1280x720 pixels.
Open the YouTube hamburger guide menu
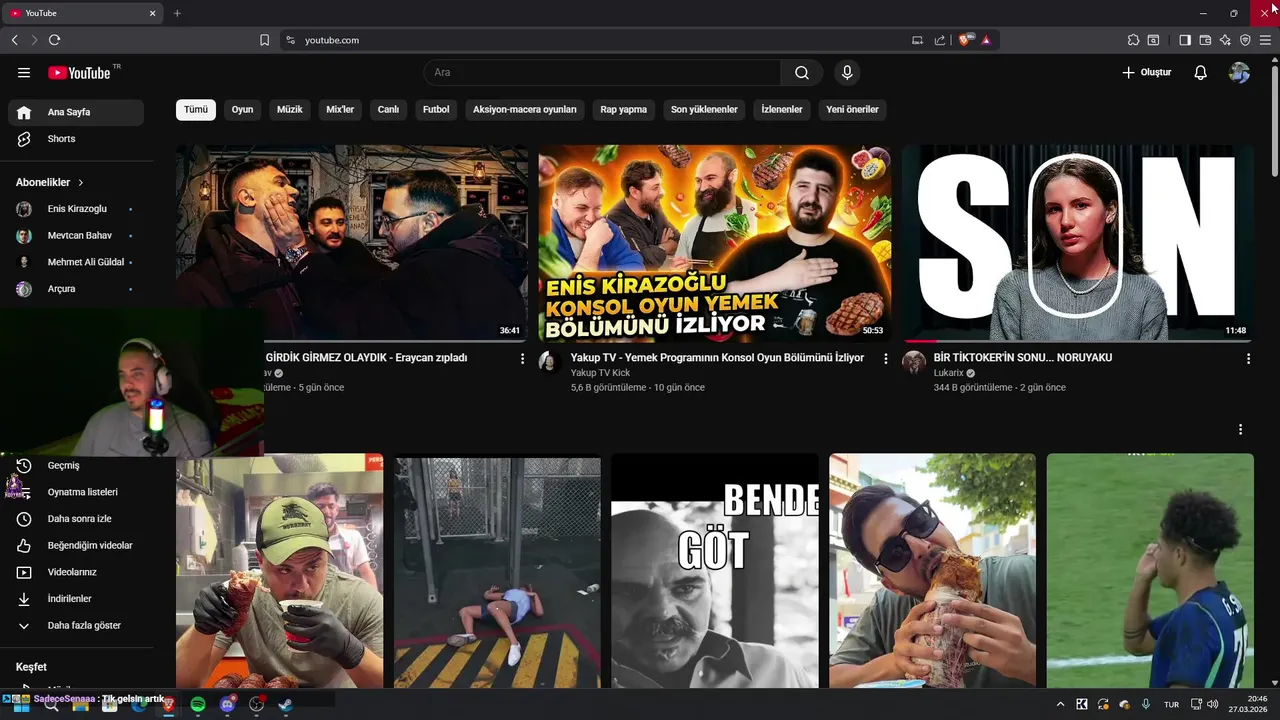click(x=24, y=73)
